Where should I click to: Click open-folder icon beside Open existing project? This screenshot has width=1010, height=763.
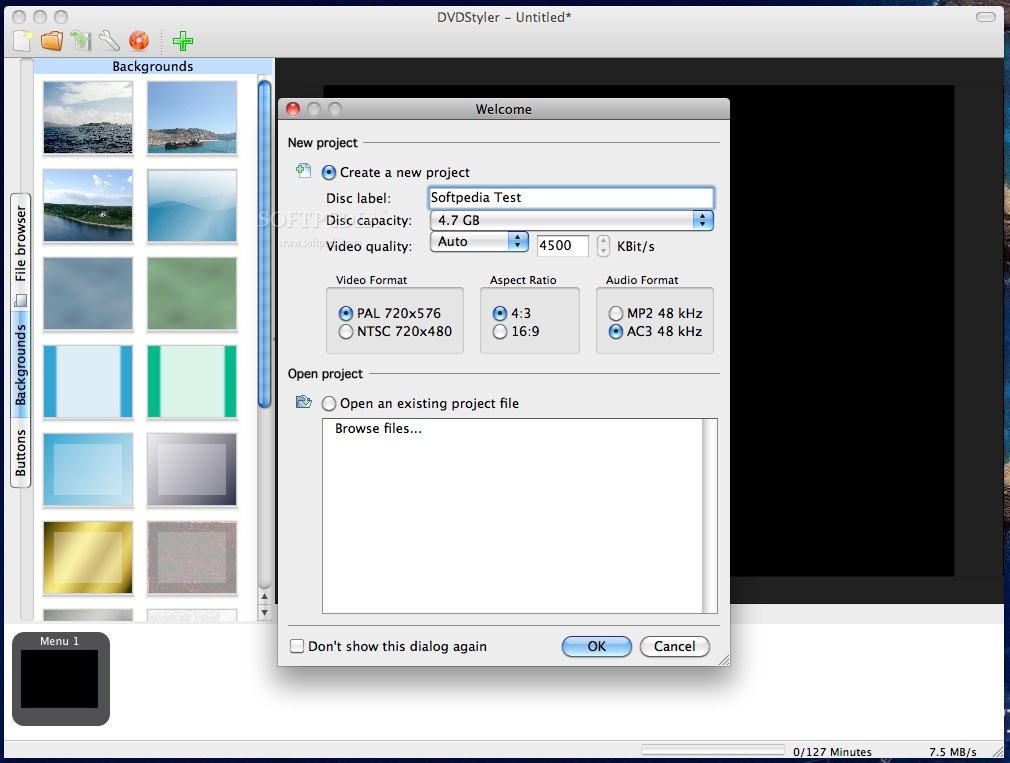click(303, 402)
